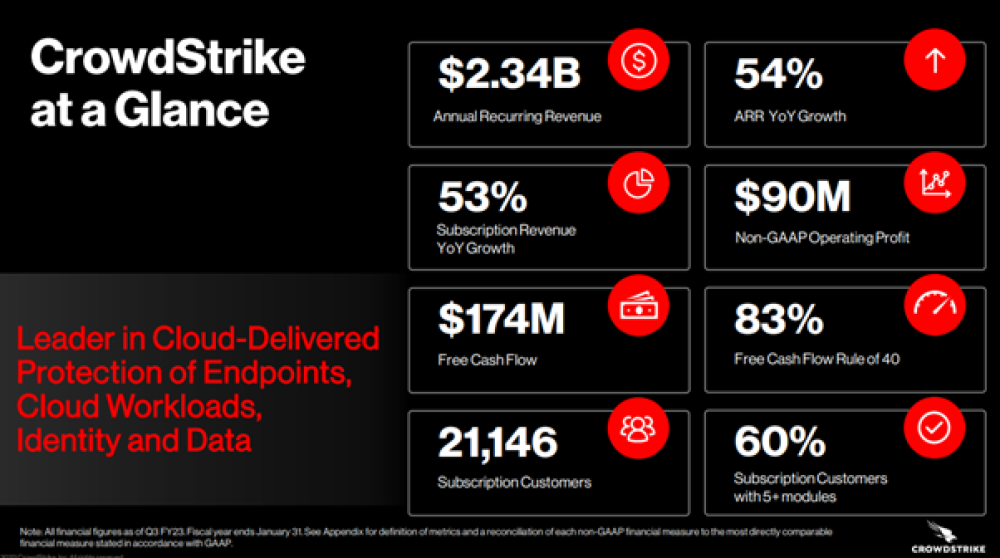Click the up arrow icon by 54%

coord(934,60)
